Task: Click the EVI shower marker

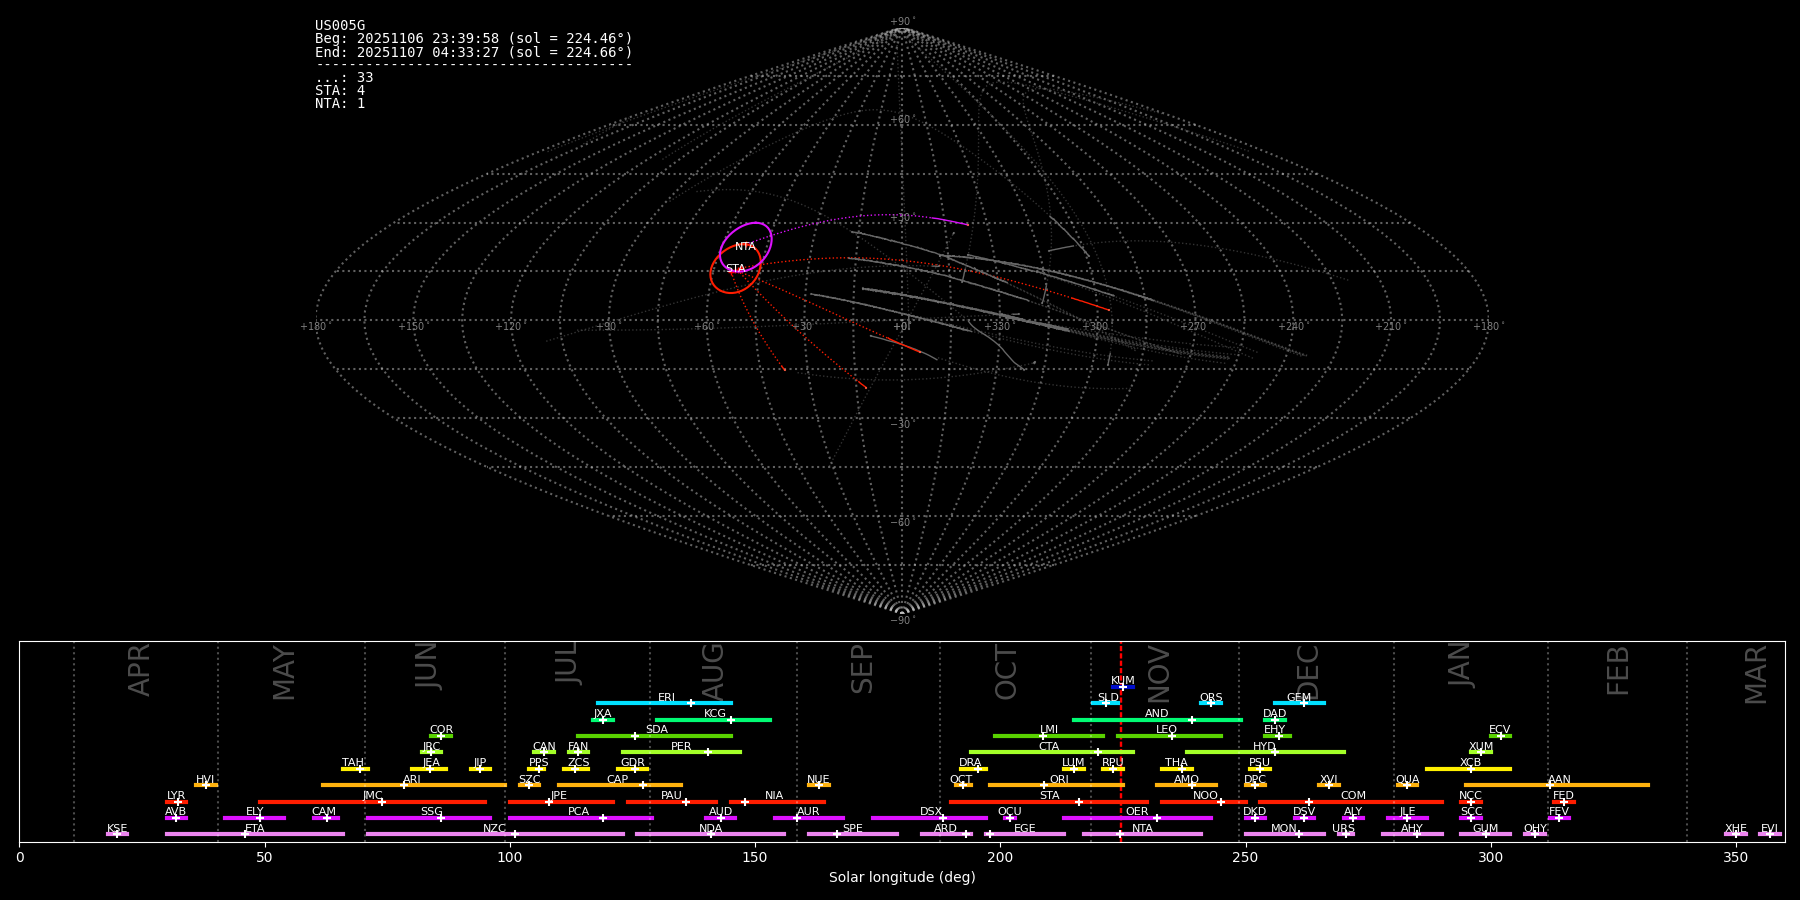Action: (x=1769, y=834)
